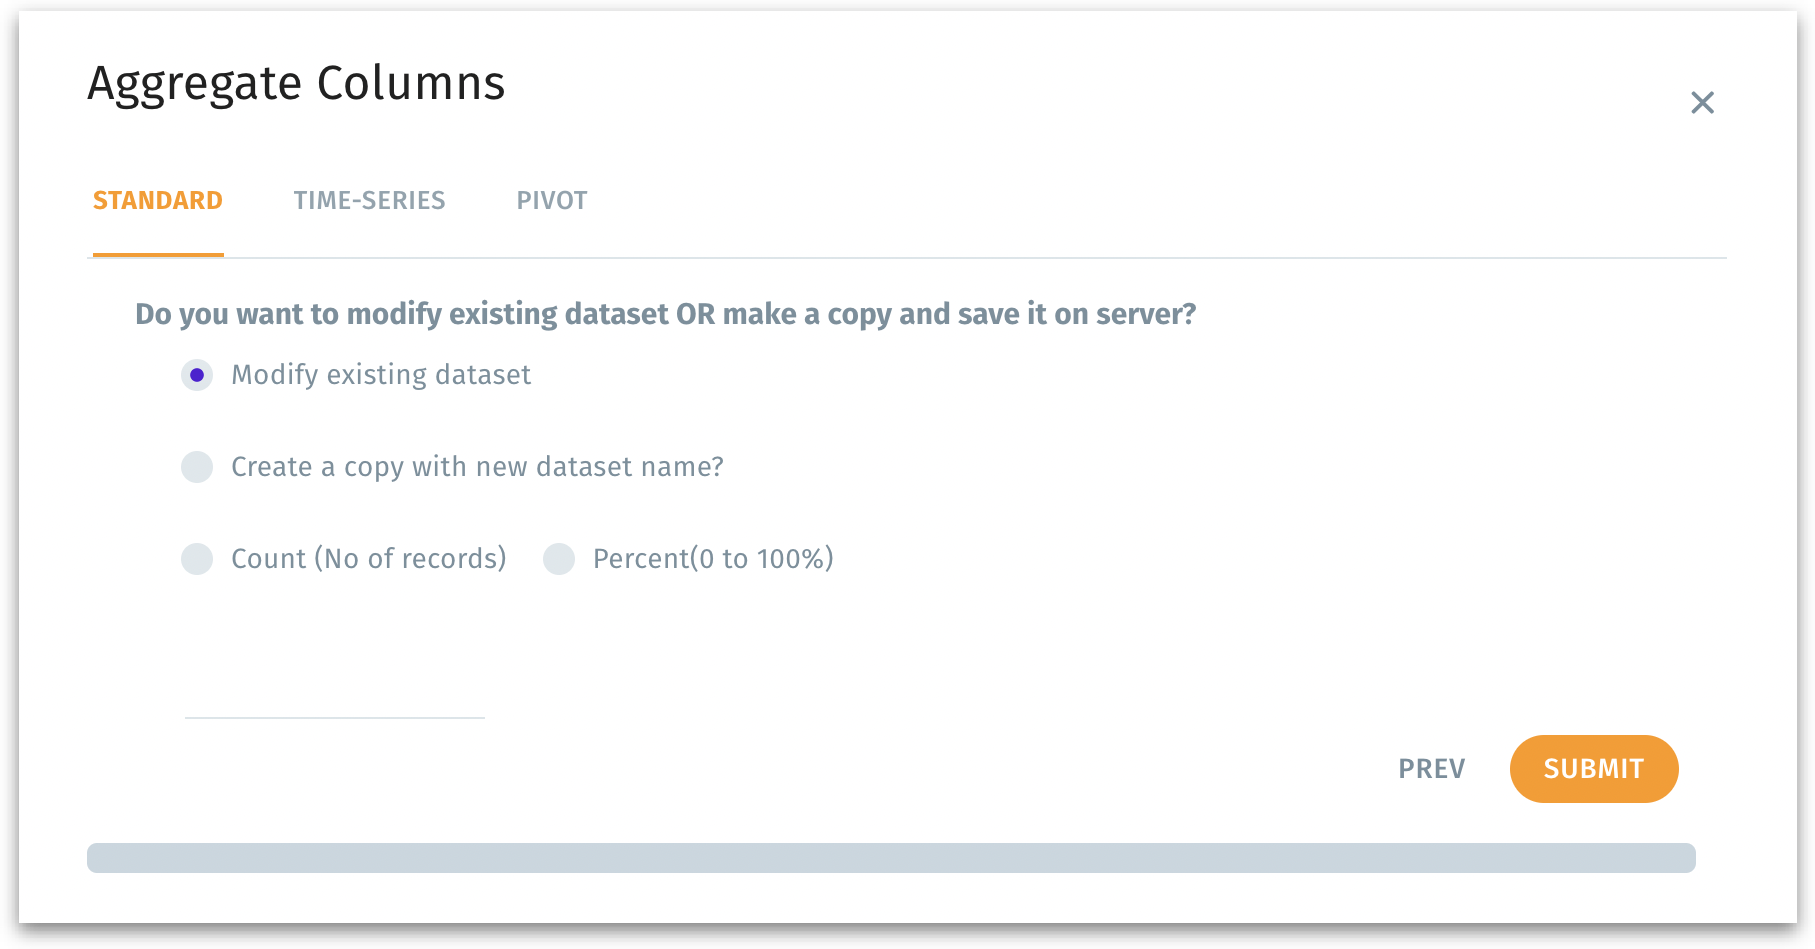Viewport: 1815px width, 949px height.
Task: Close the Aggregate Columns dialog with X
Action: (x=1702, y=103)
